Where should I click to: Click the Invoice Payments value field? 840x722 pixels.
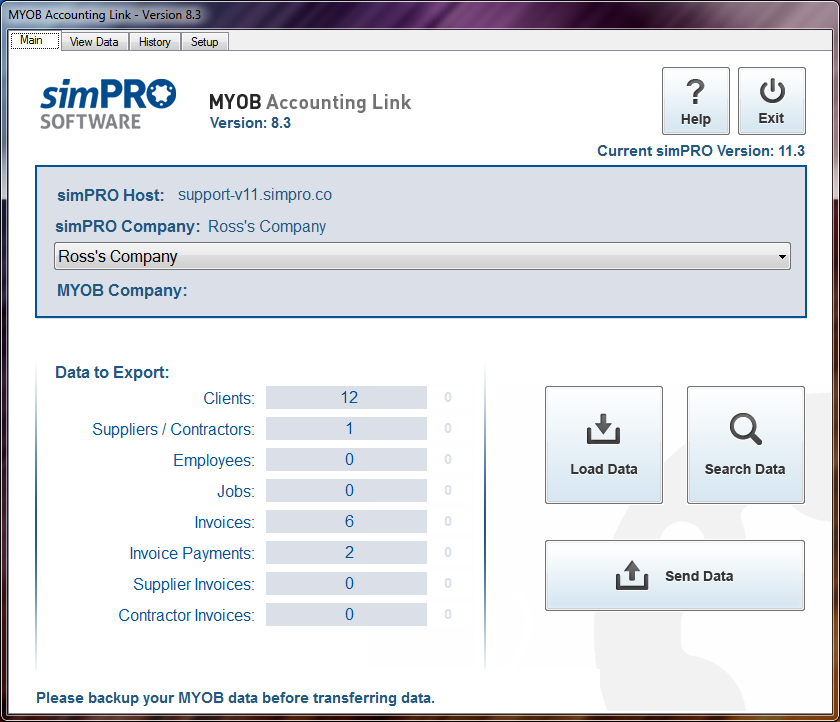click(346, 552)
